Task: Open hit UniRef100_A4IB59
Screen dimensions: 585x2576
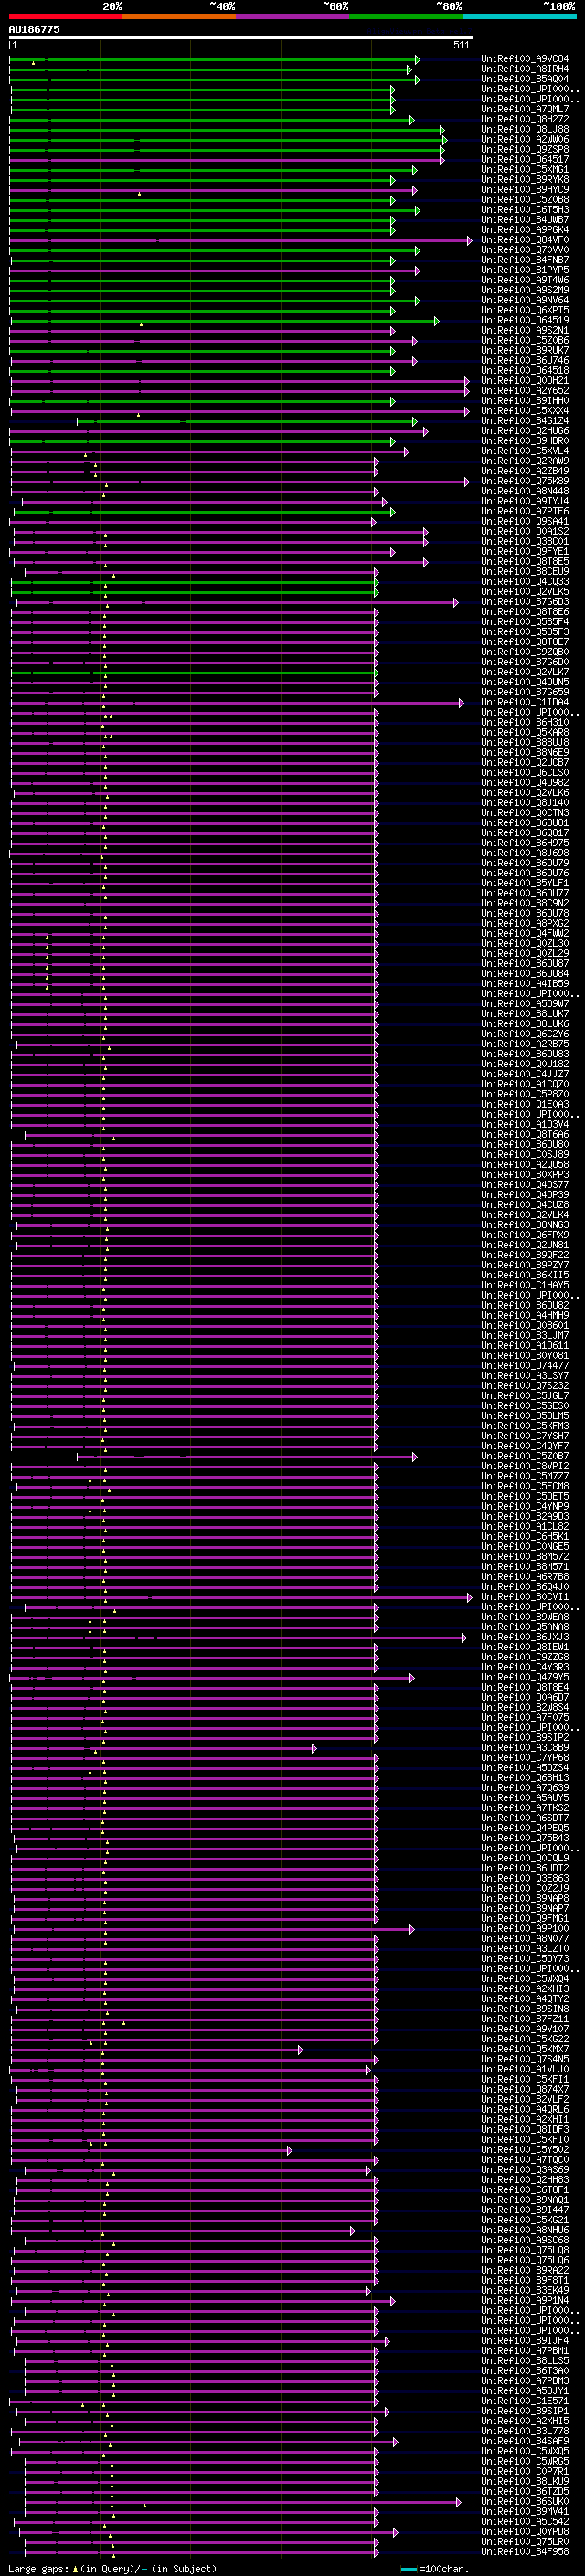Action: 525,984
